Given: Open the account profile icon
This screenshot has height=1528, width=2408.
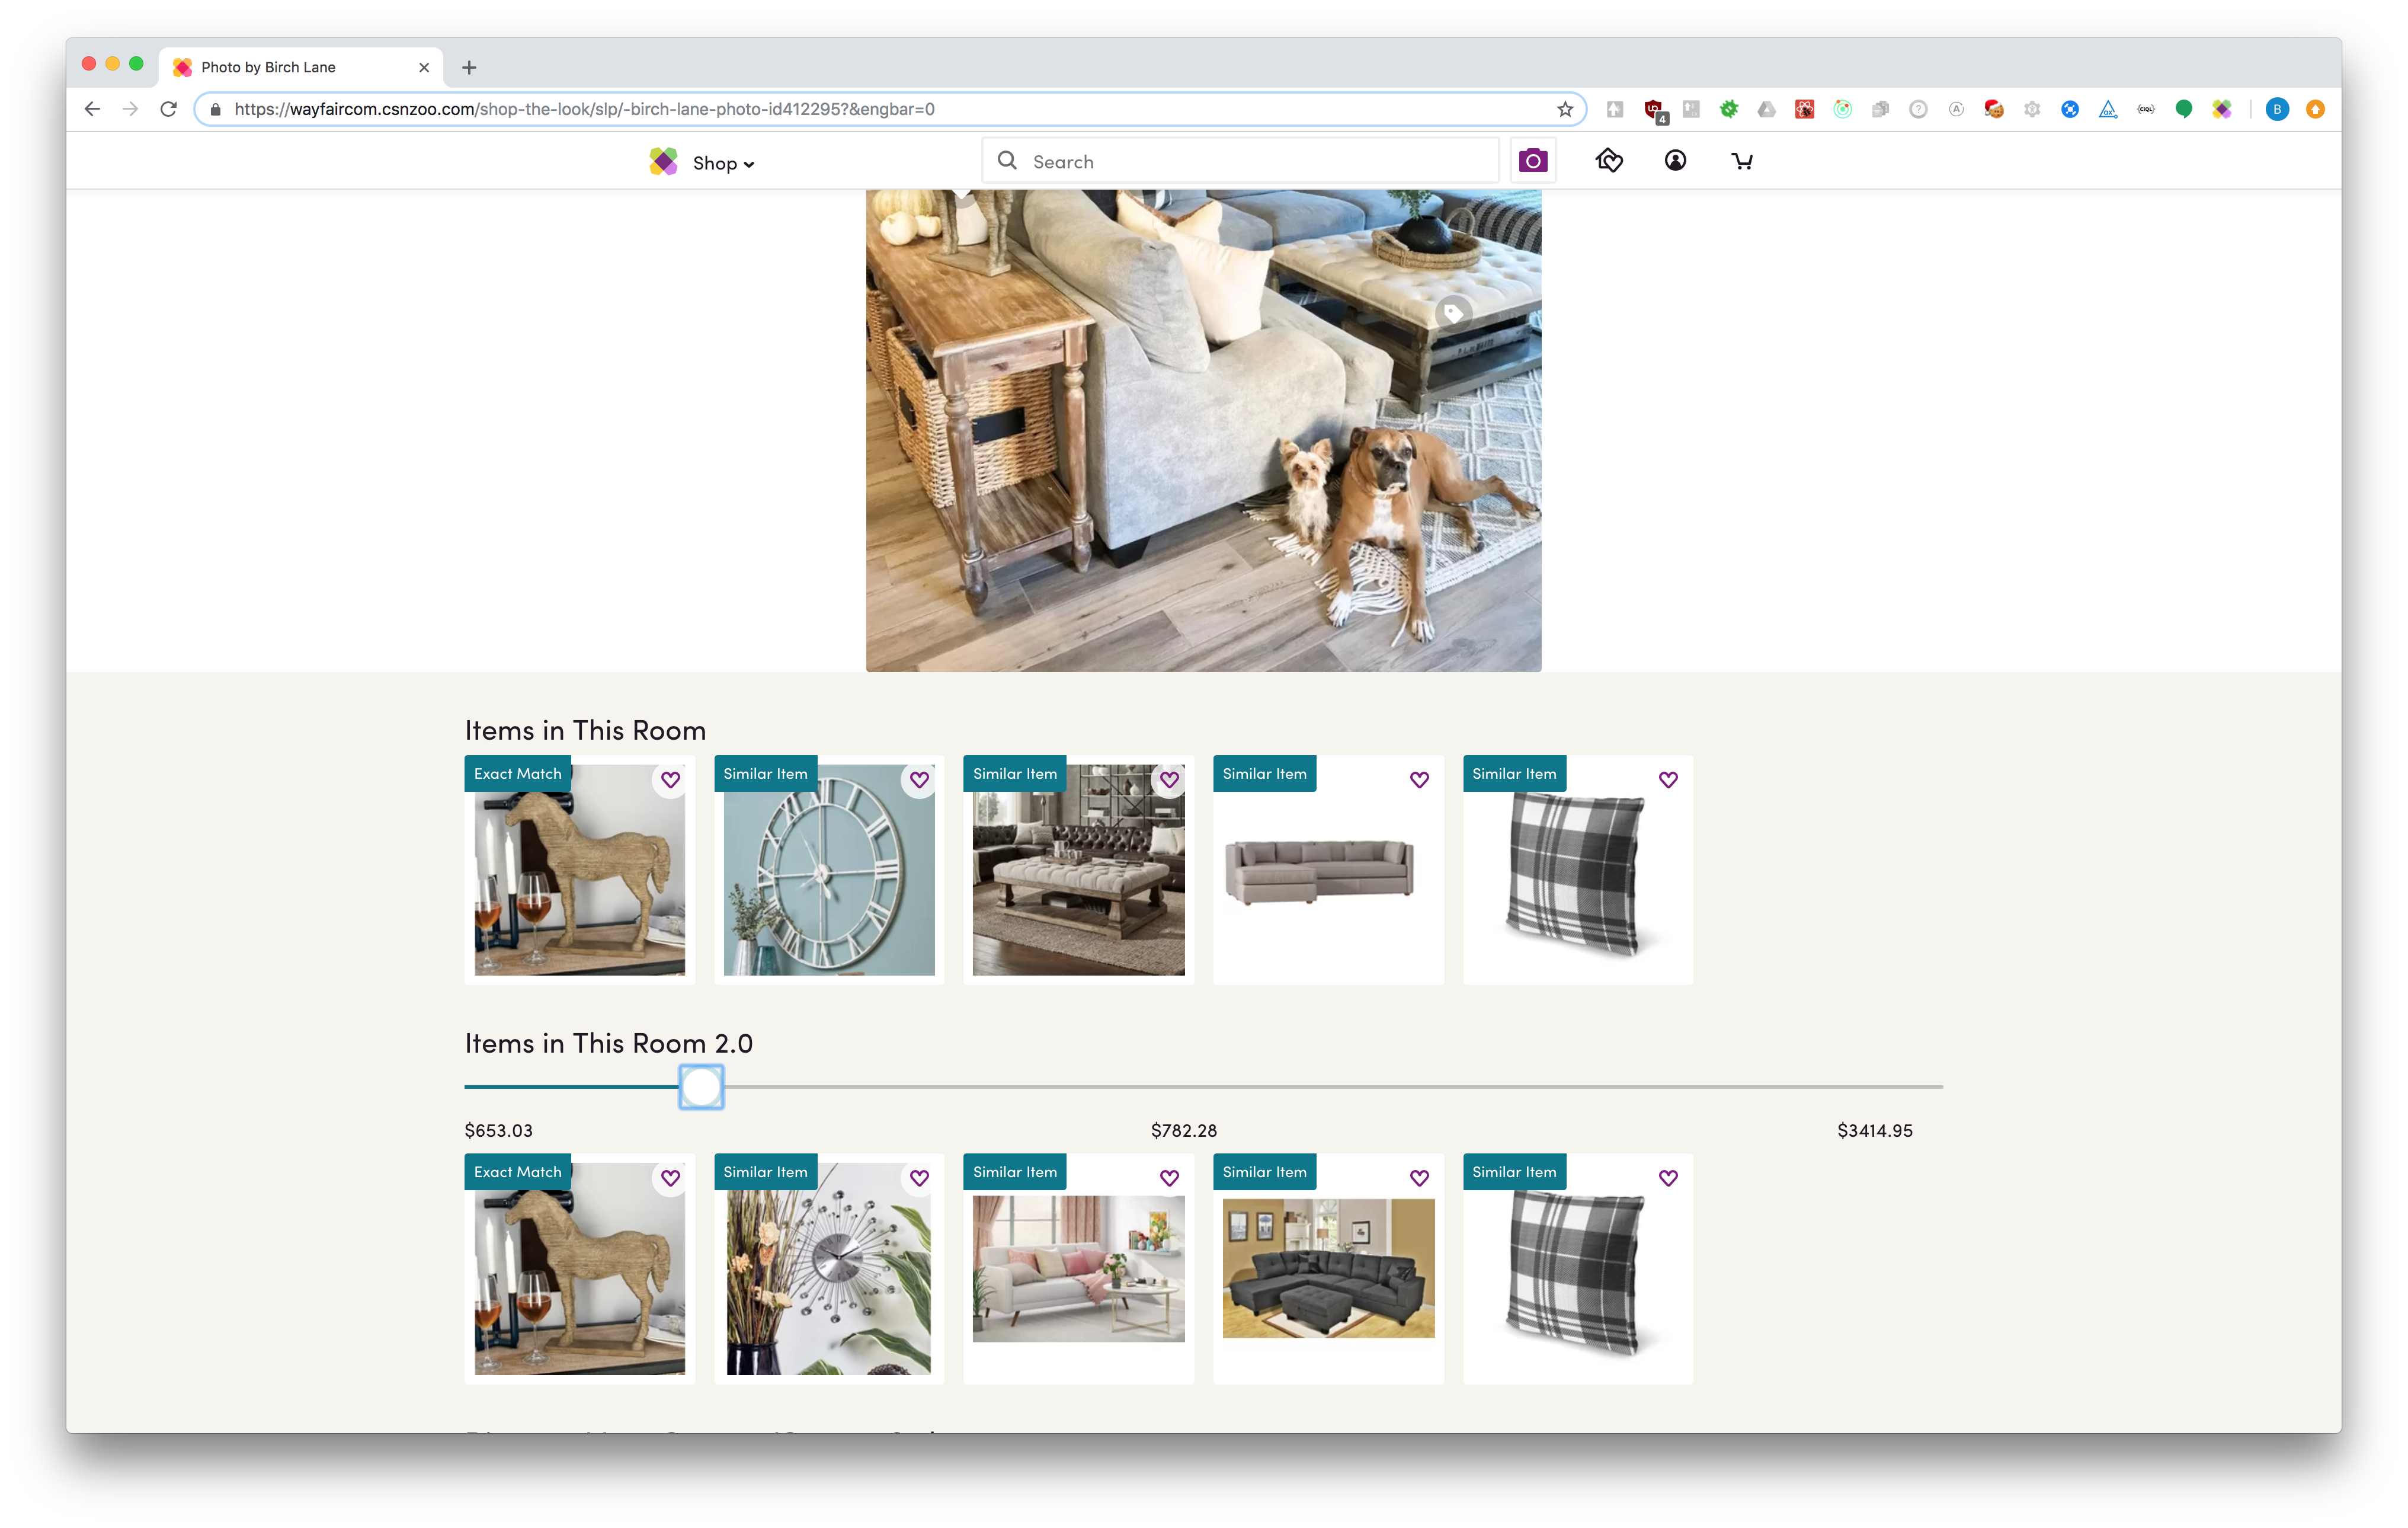Looking at the screenshot, I should 1675,161.
